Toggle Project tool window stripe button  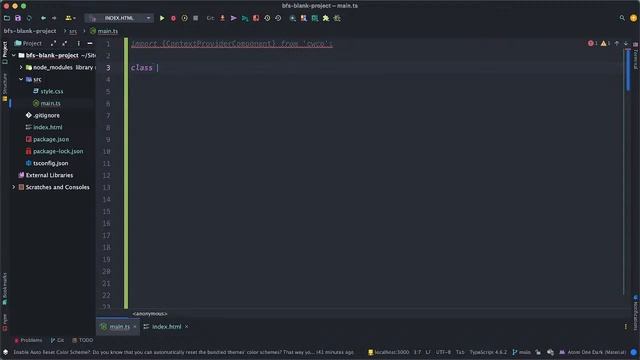[x=5, y=52]
